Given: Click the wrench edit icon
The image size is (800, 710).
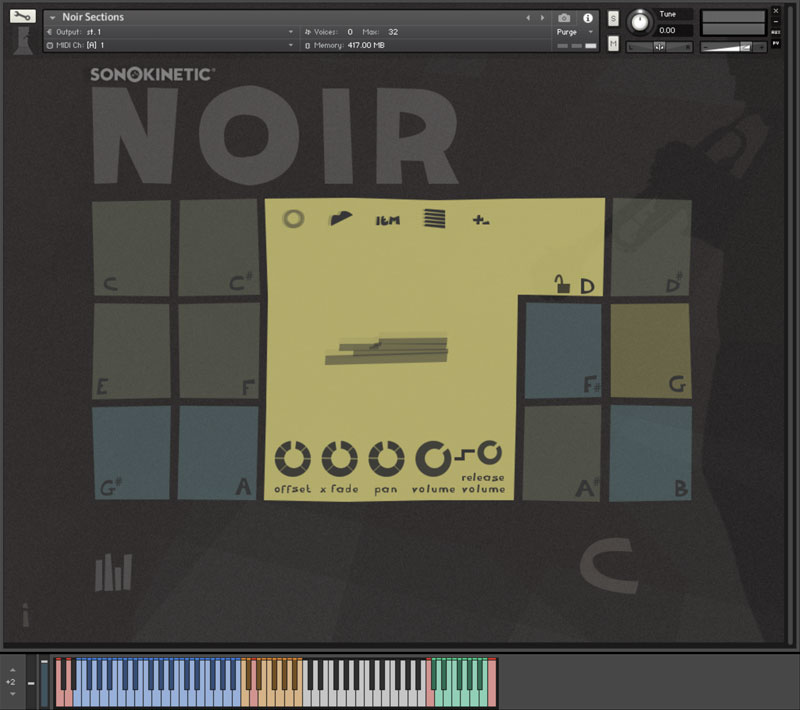Looking at the screenshot, I should [x=20, y=17].
